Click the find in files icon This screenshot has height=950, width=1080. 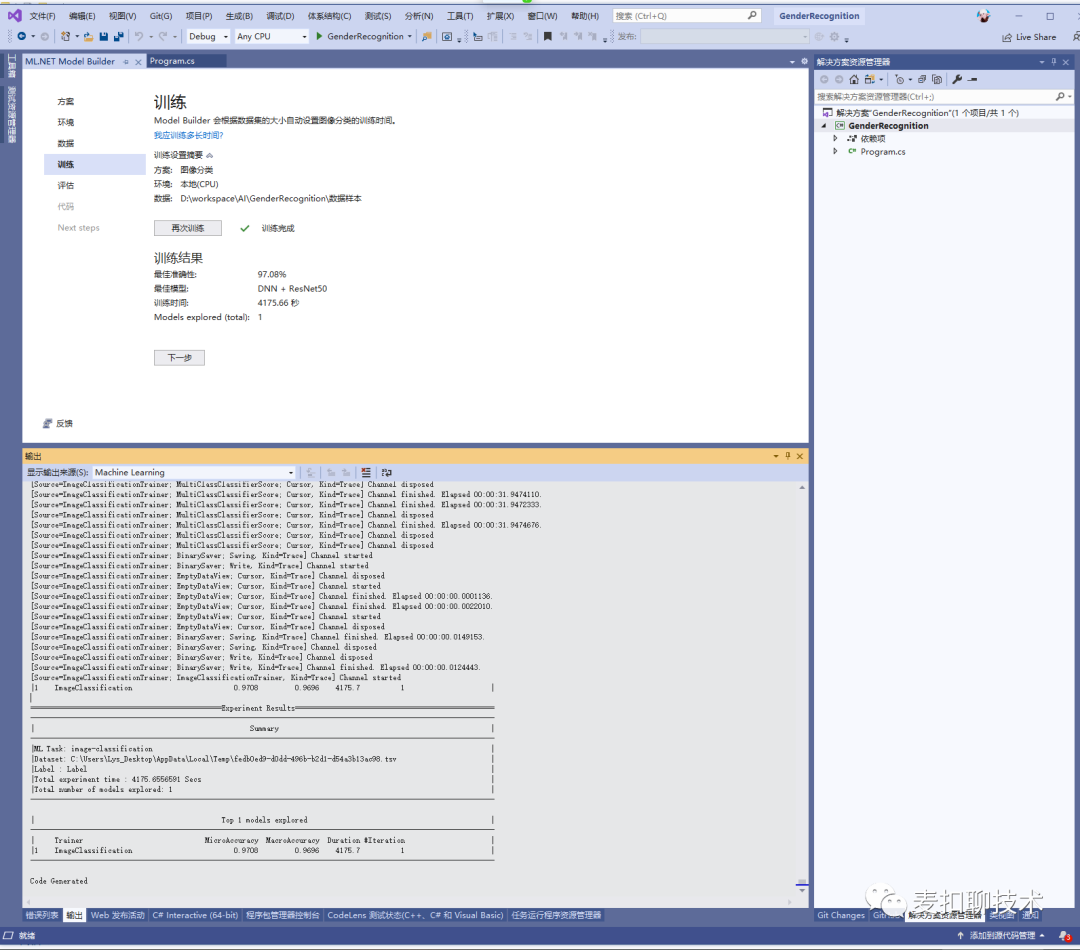click(x=427, y=37)
